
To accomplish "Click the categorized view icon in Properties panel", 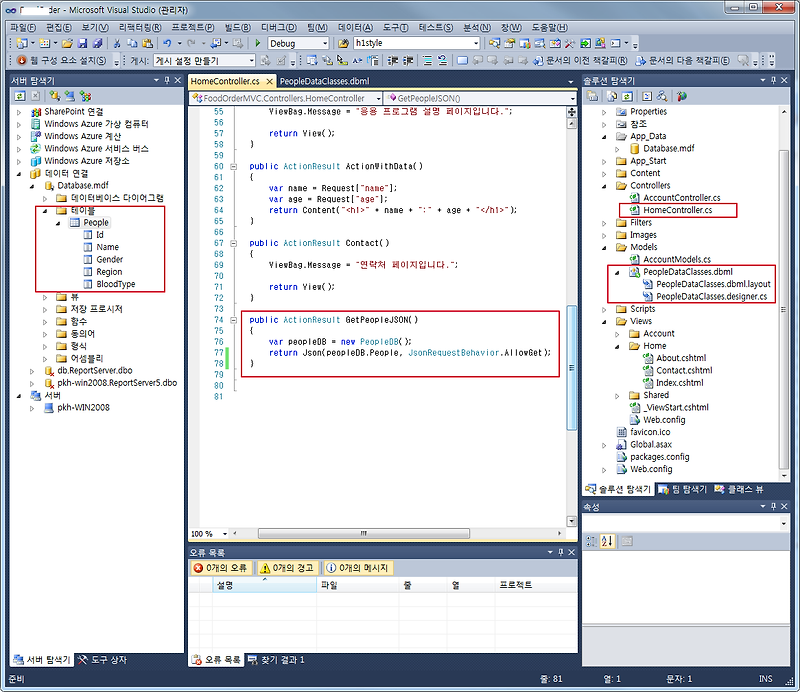I will [591, 541].
